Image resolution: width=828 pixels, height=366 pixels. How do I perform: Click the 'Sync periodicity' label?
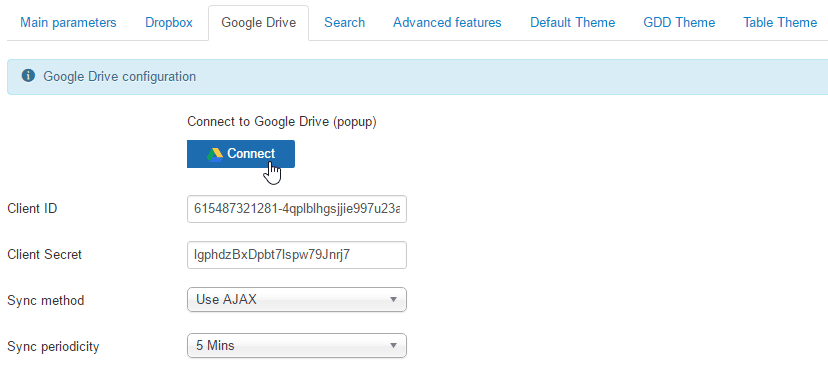(x=53, y=346)
